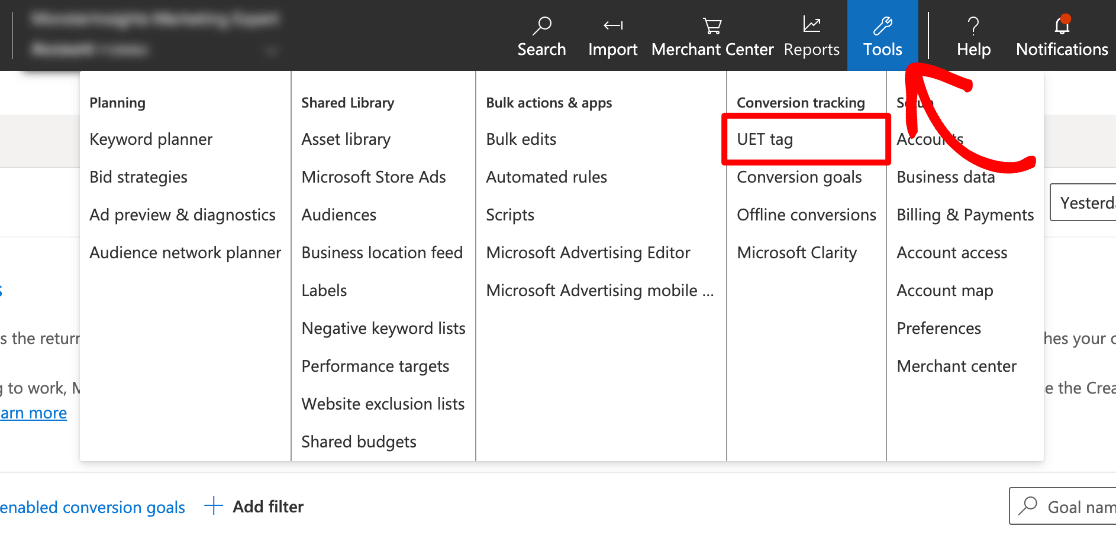
Task: Click the enabled conversion goals link
Action: coord(92,508)
